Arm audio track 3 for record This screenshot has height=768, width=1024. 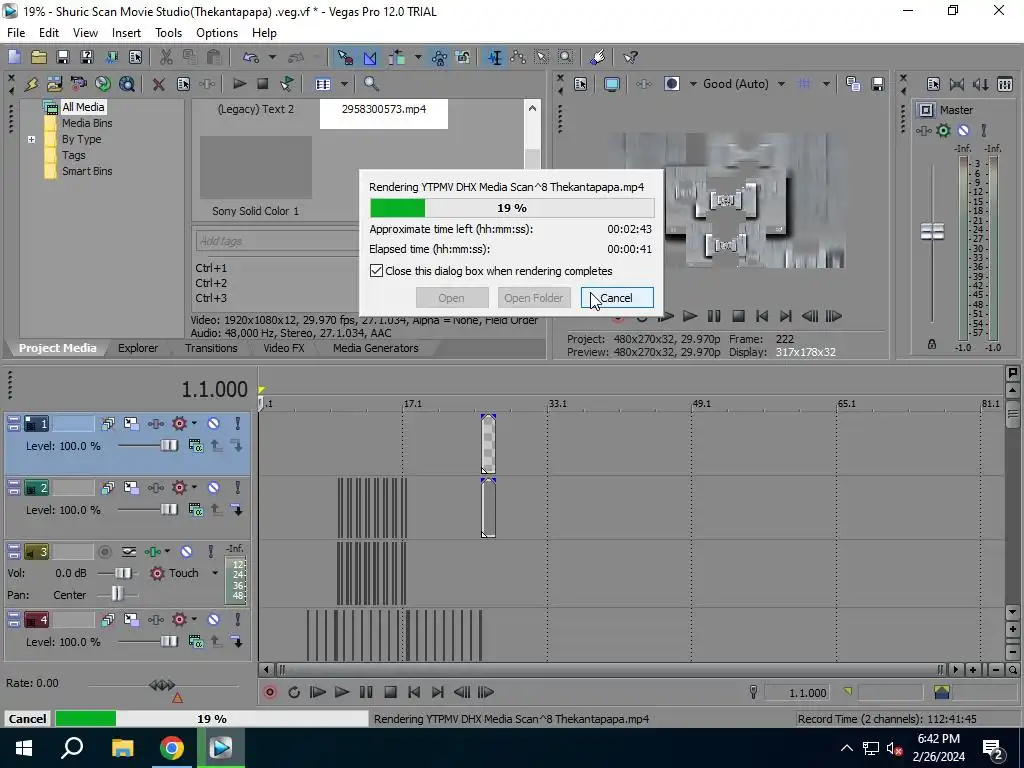[104, 552]
